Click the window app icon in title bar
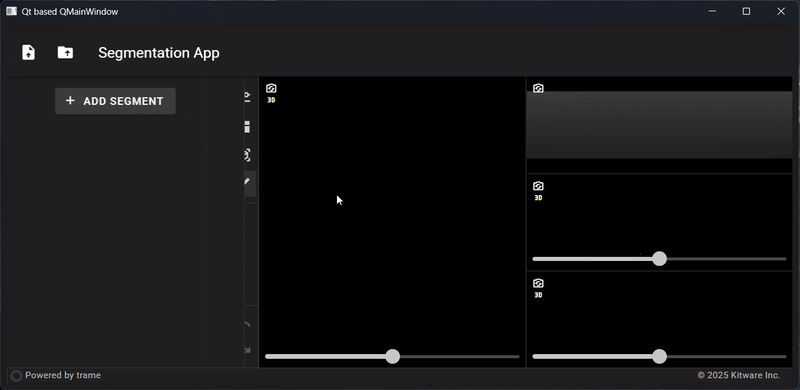The width and height of the screenshot is (800, 390). (11, 11)
